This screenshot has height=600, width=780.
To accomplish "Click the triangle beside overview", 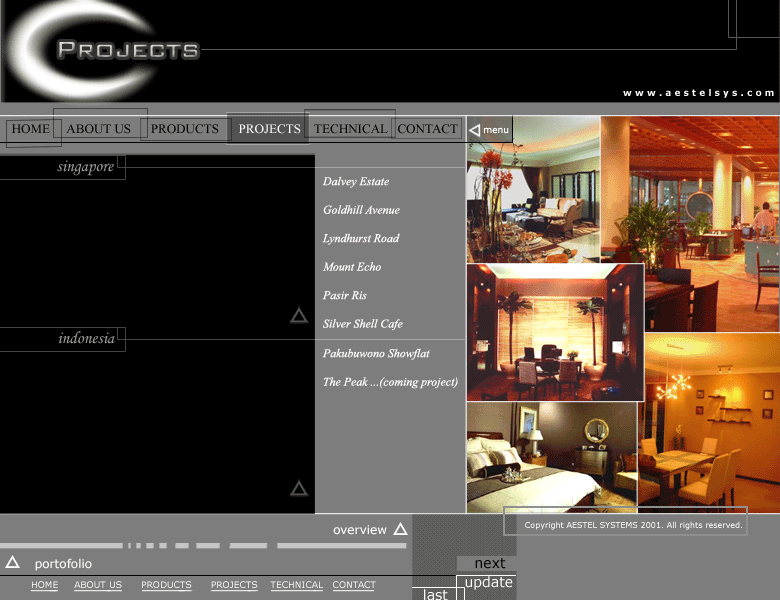I will point(400,530).
